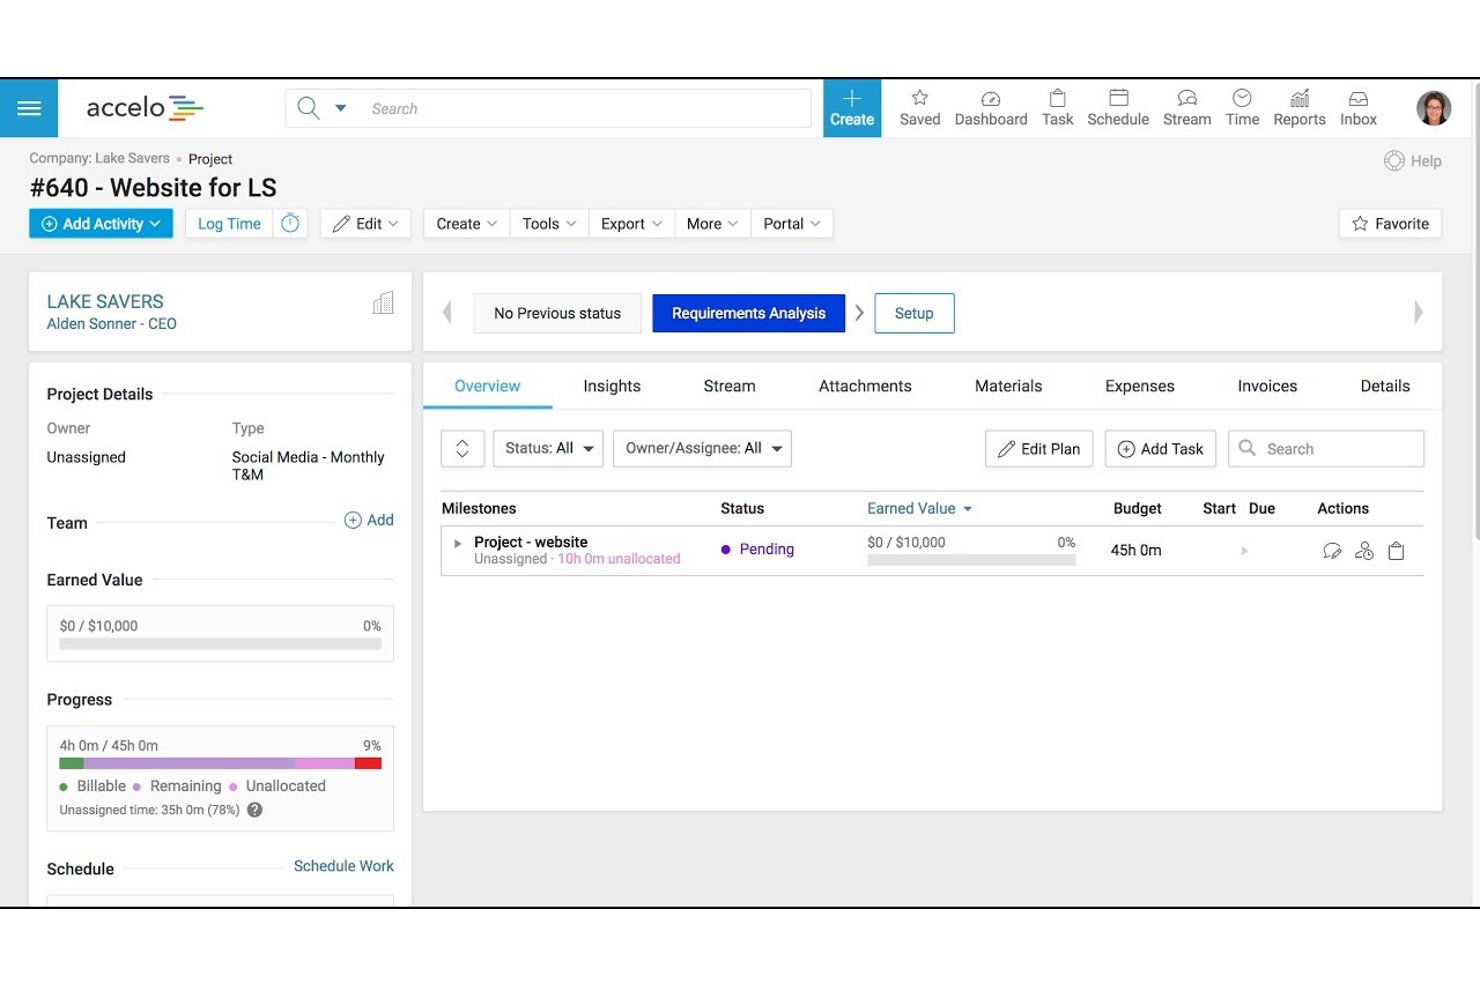Click the blue Create button
The height and width of the screenshot is (987, 1480).
(852, 108)
